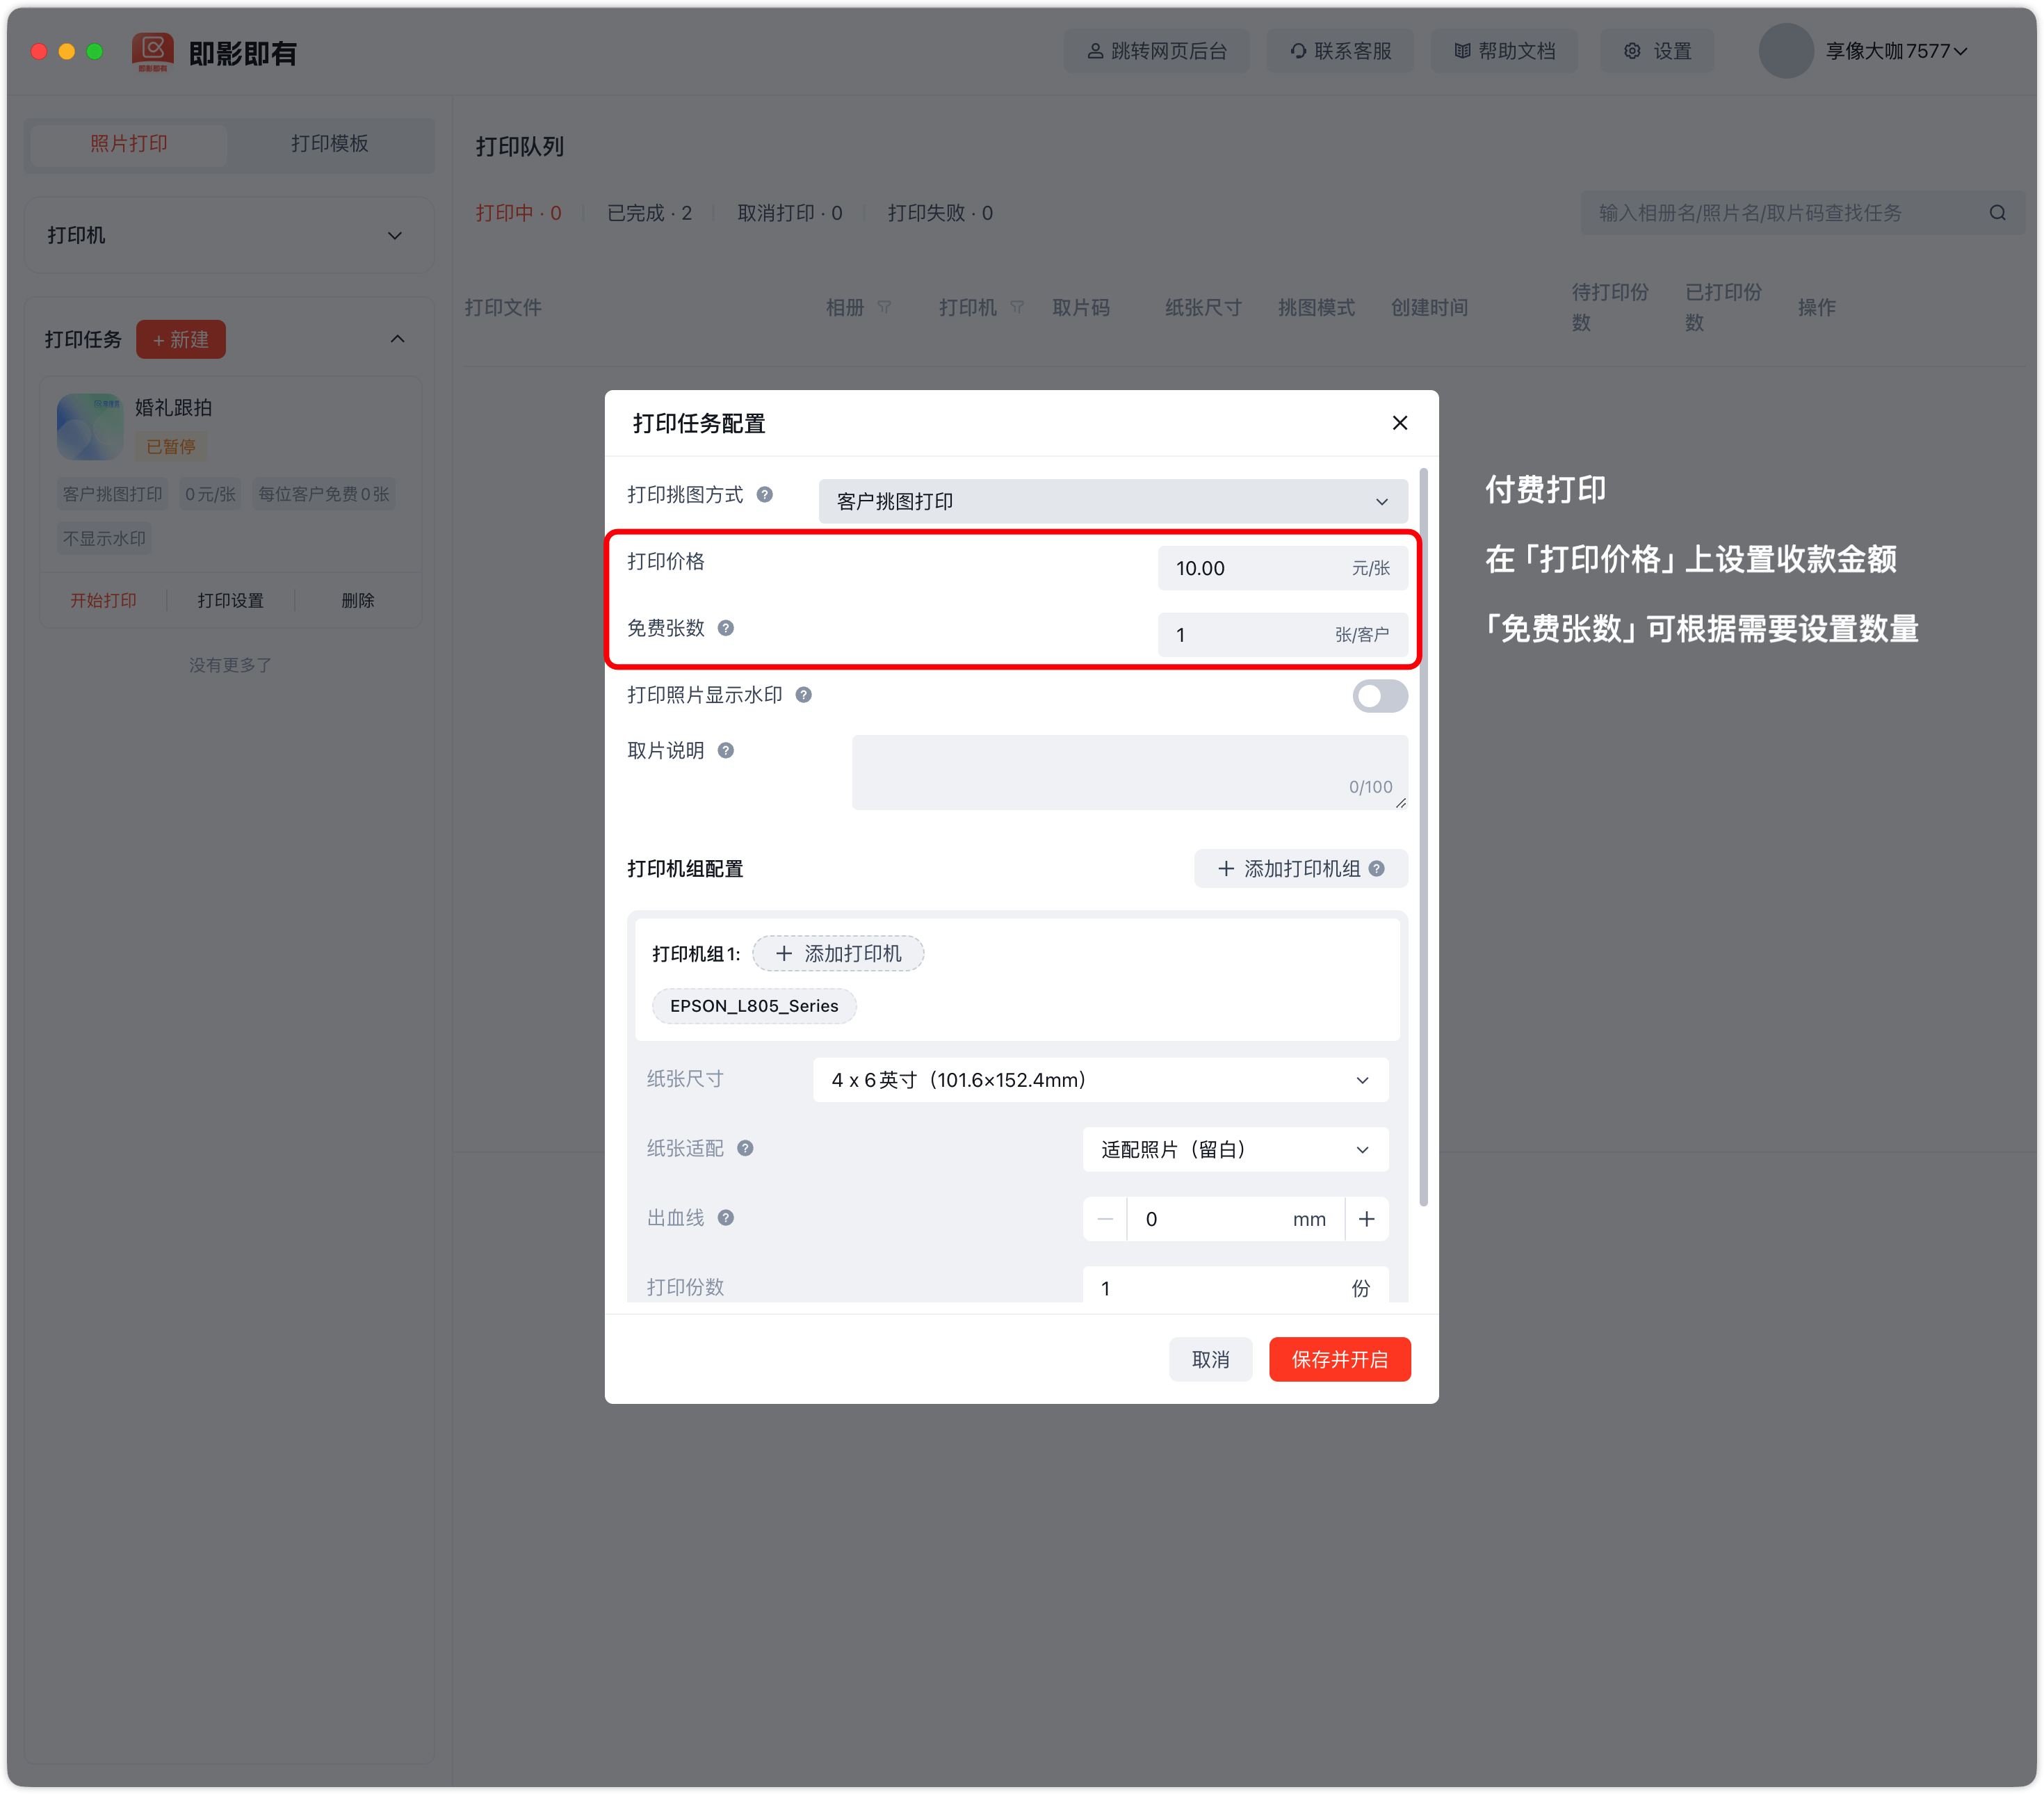Viewport: 2044px width, 1794px height.
Task: Click 添加打印机组 button
Action: (1299, 869)
